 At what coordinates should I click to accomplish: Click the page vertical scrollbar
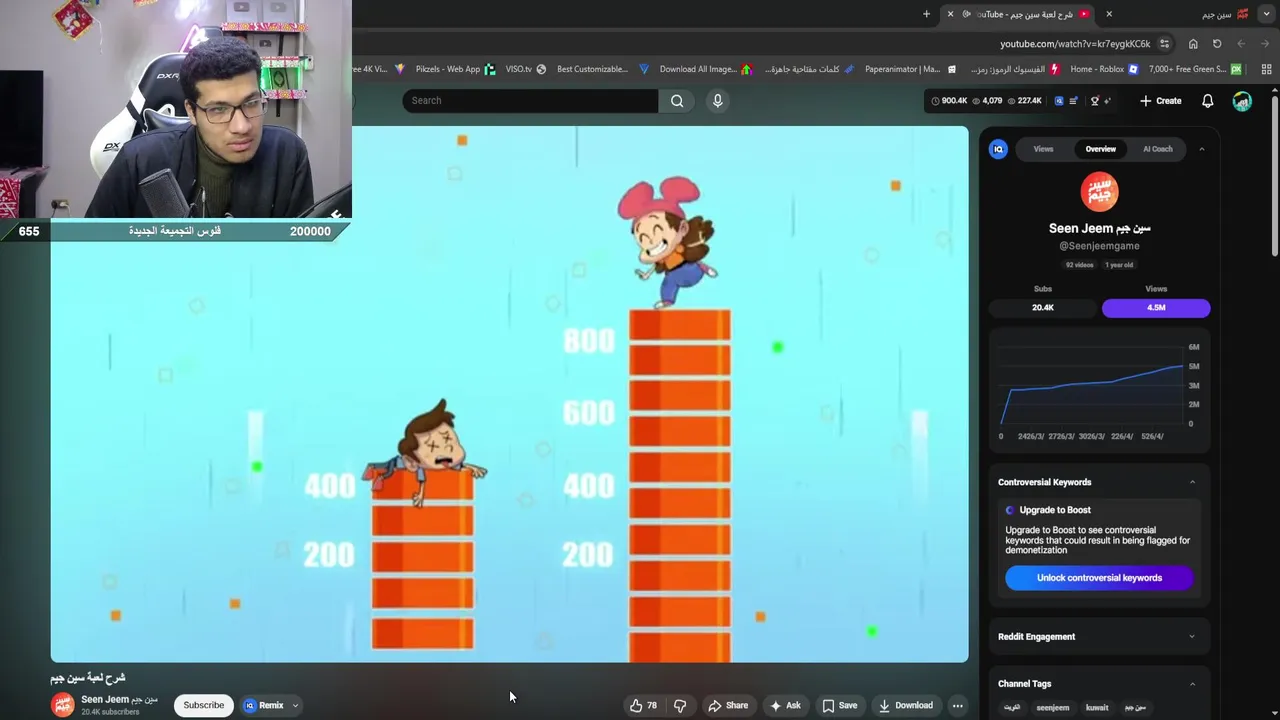[x=1275, y=175]
